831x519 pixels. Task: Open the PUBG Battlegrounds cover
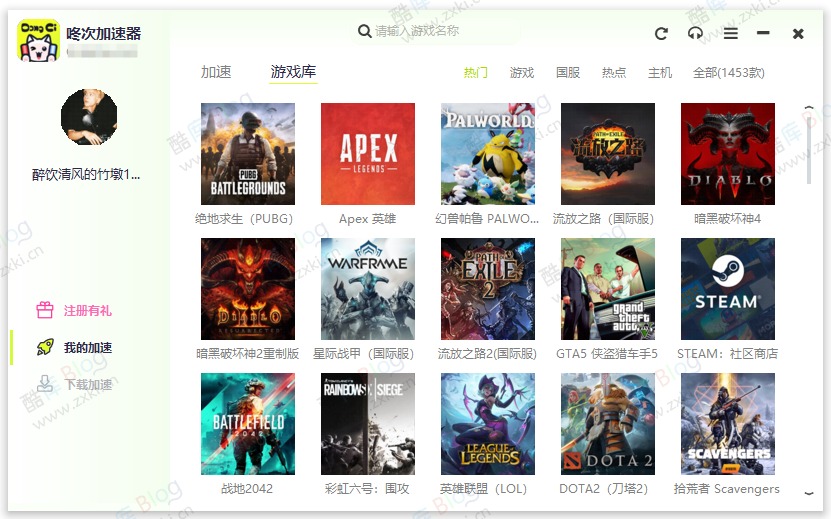point(248,154)
